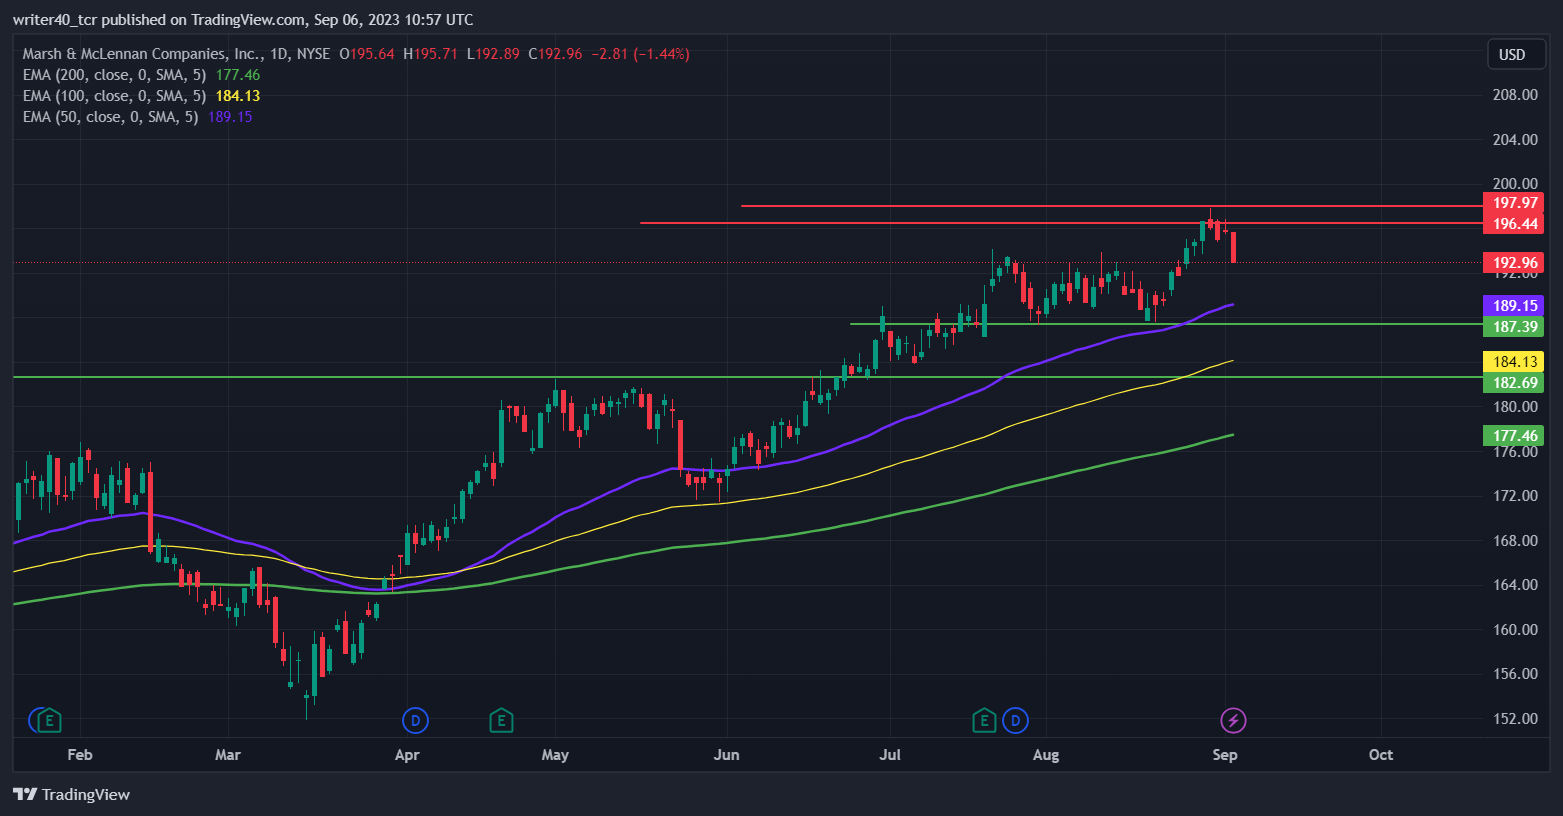Viewport: 1563px width, 816px height.
Task: Click the Aug label on time axis
Action: 1046,755
